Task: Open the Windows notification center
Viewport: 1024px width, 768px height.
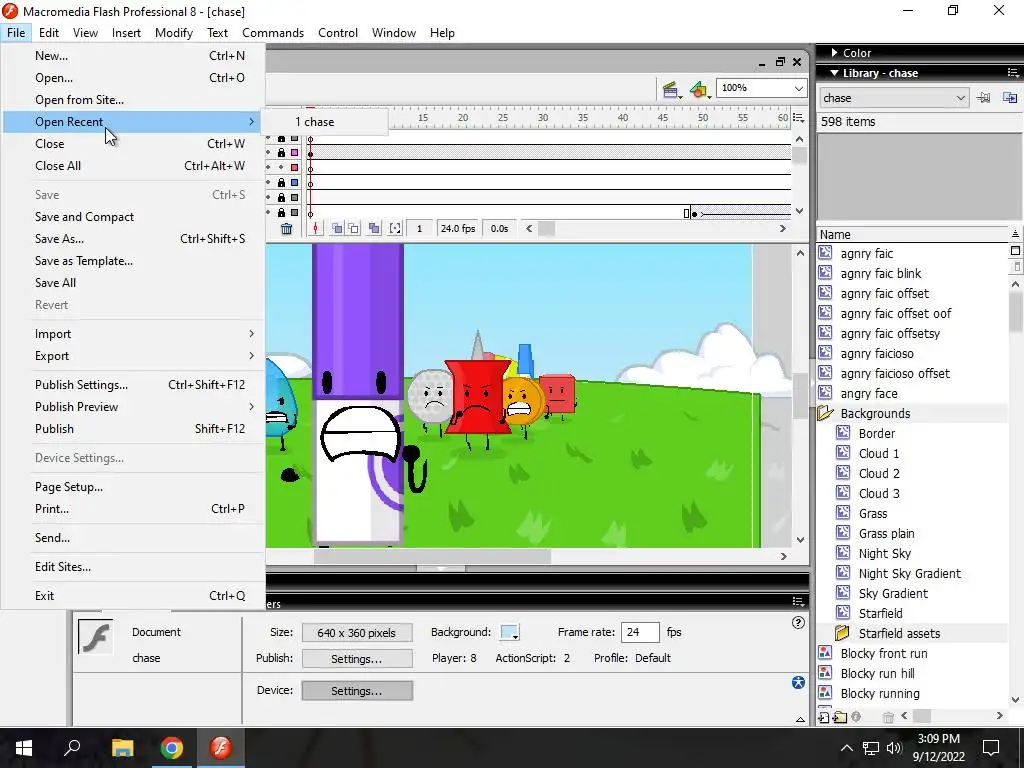Action: click(991, 748)
